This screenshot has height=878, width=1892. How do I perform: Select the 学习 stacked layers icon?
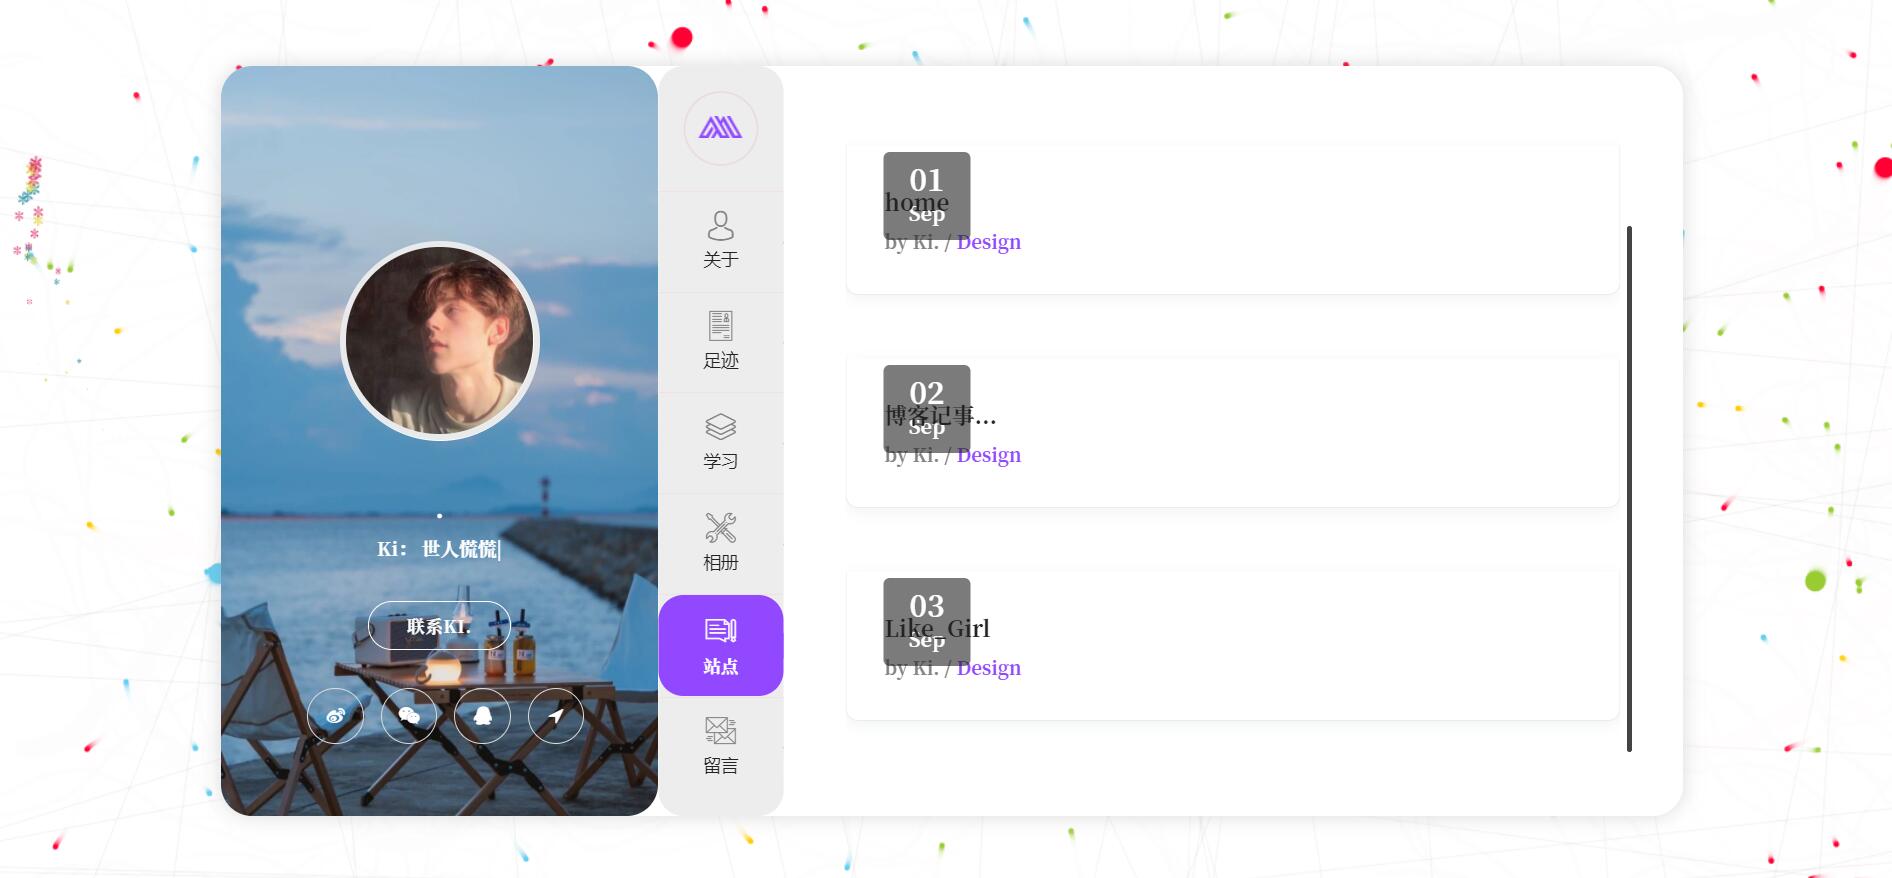720,443
